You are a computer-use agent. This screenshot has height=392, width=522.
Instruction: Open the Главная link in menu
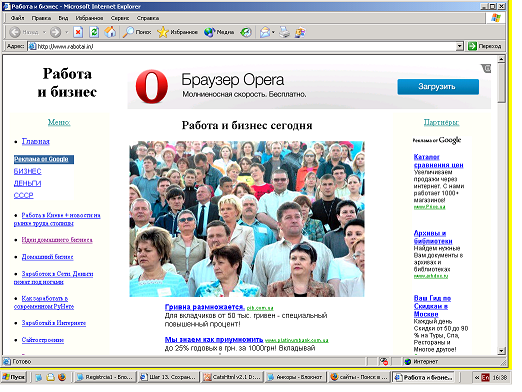pyautogui.click(x=36, y=141)
